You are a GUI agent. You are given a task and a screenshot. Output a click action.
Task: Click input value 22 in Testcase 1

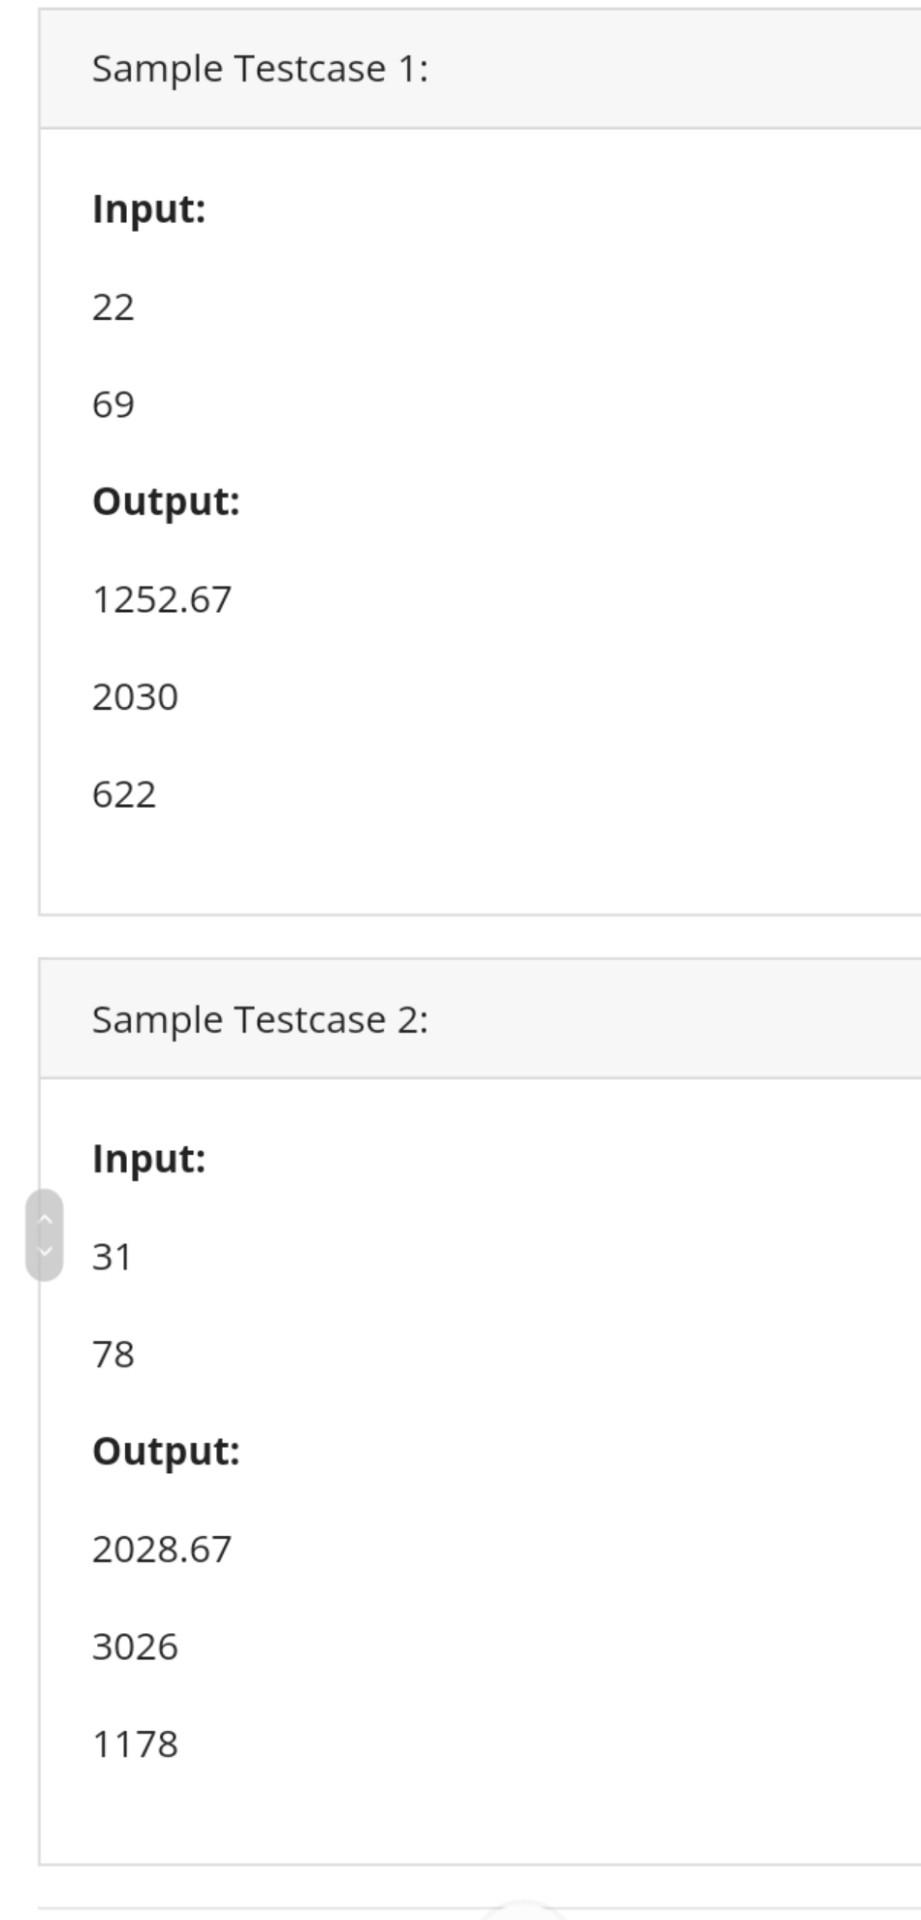[113, 307]
